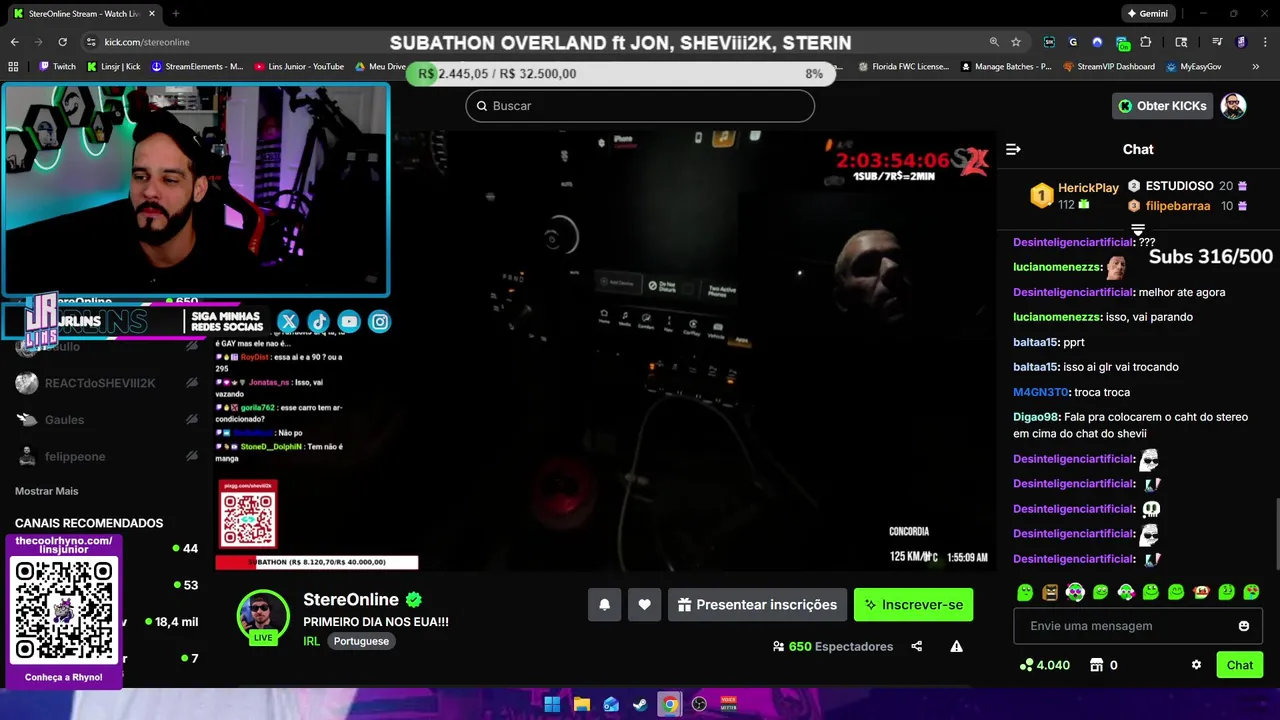Share the StereOnline stream

(916, 646)
